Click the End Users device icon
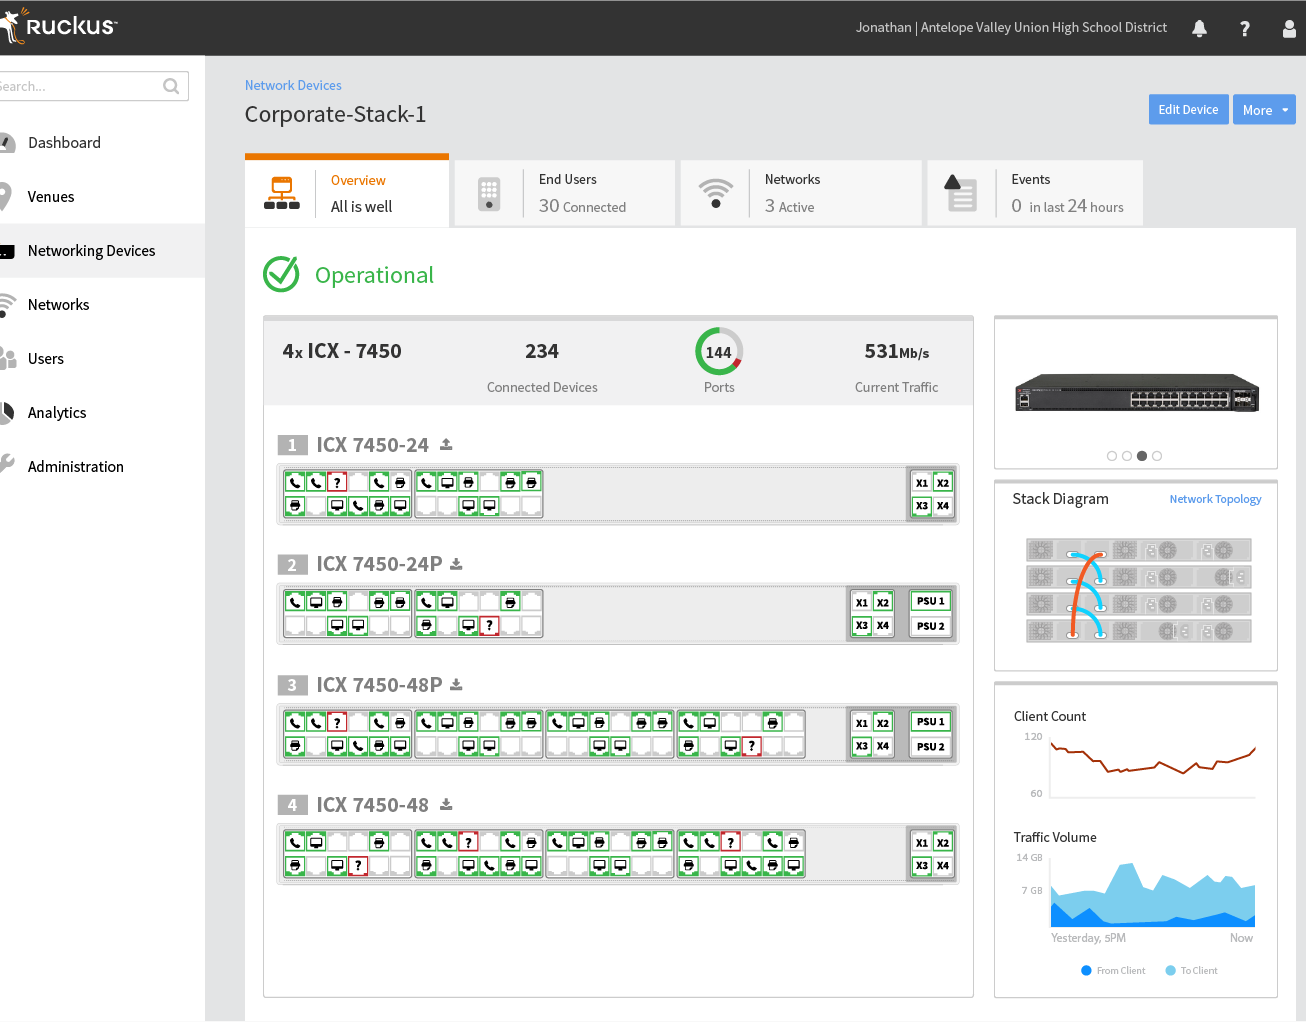Screen dimensions: 1306x1022 tap(489, 194)
